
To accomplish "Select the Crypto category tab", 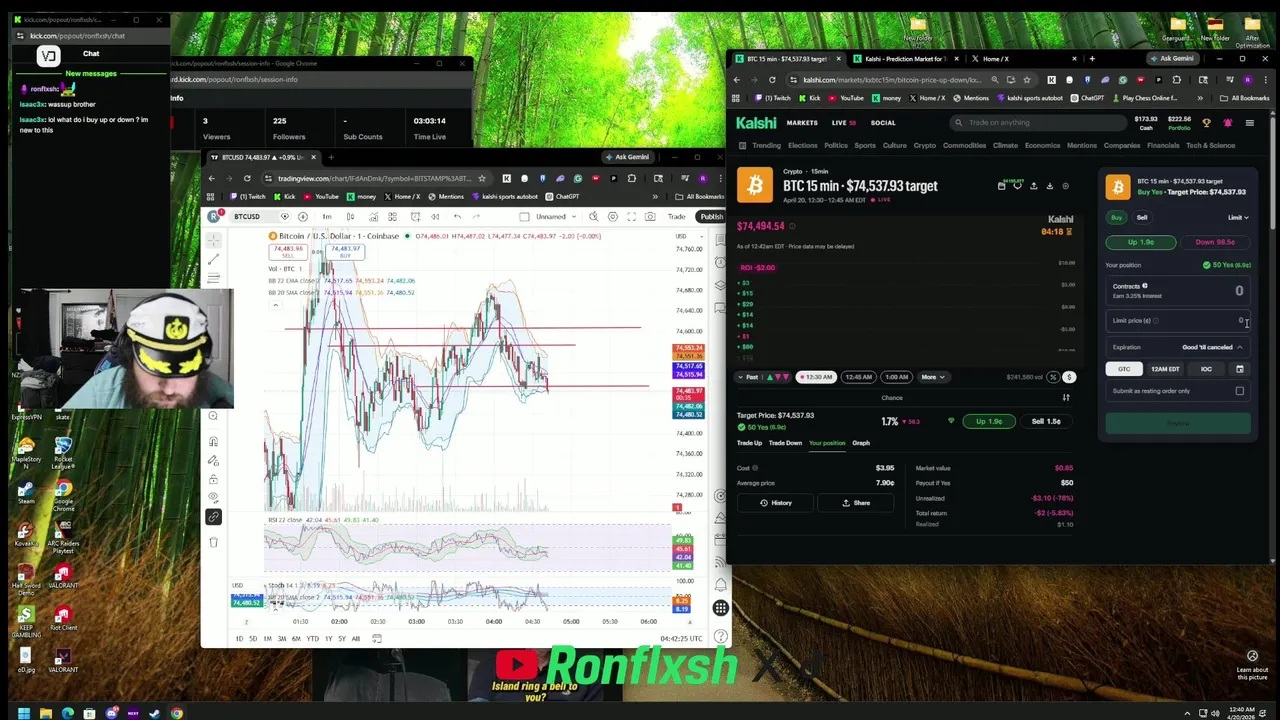I will coord(924,146).
